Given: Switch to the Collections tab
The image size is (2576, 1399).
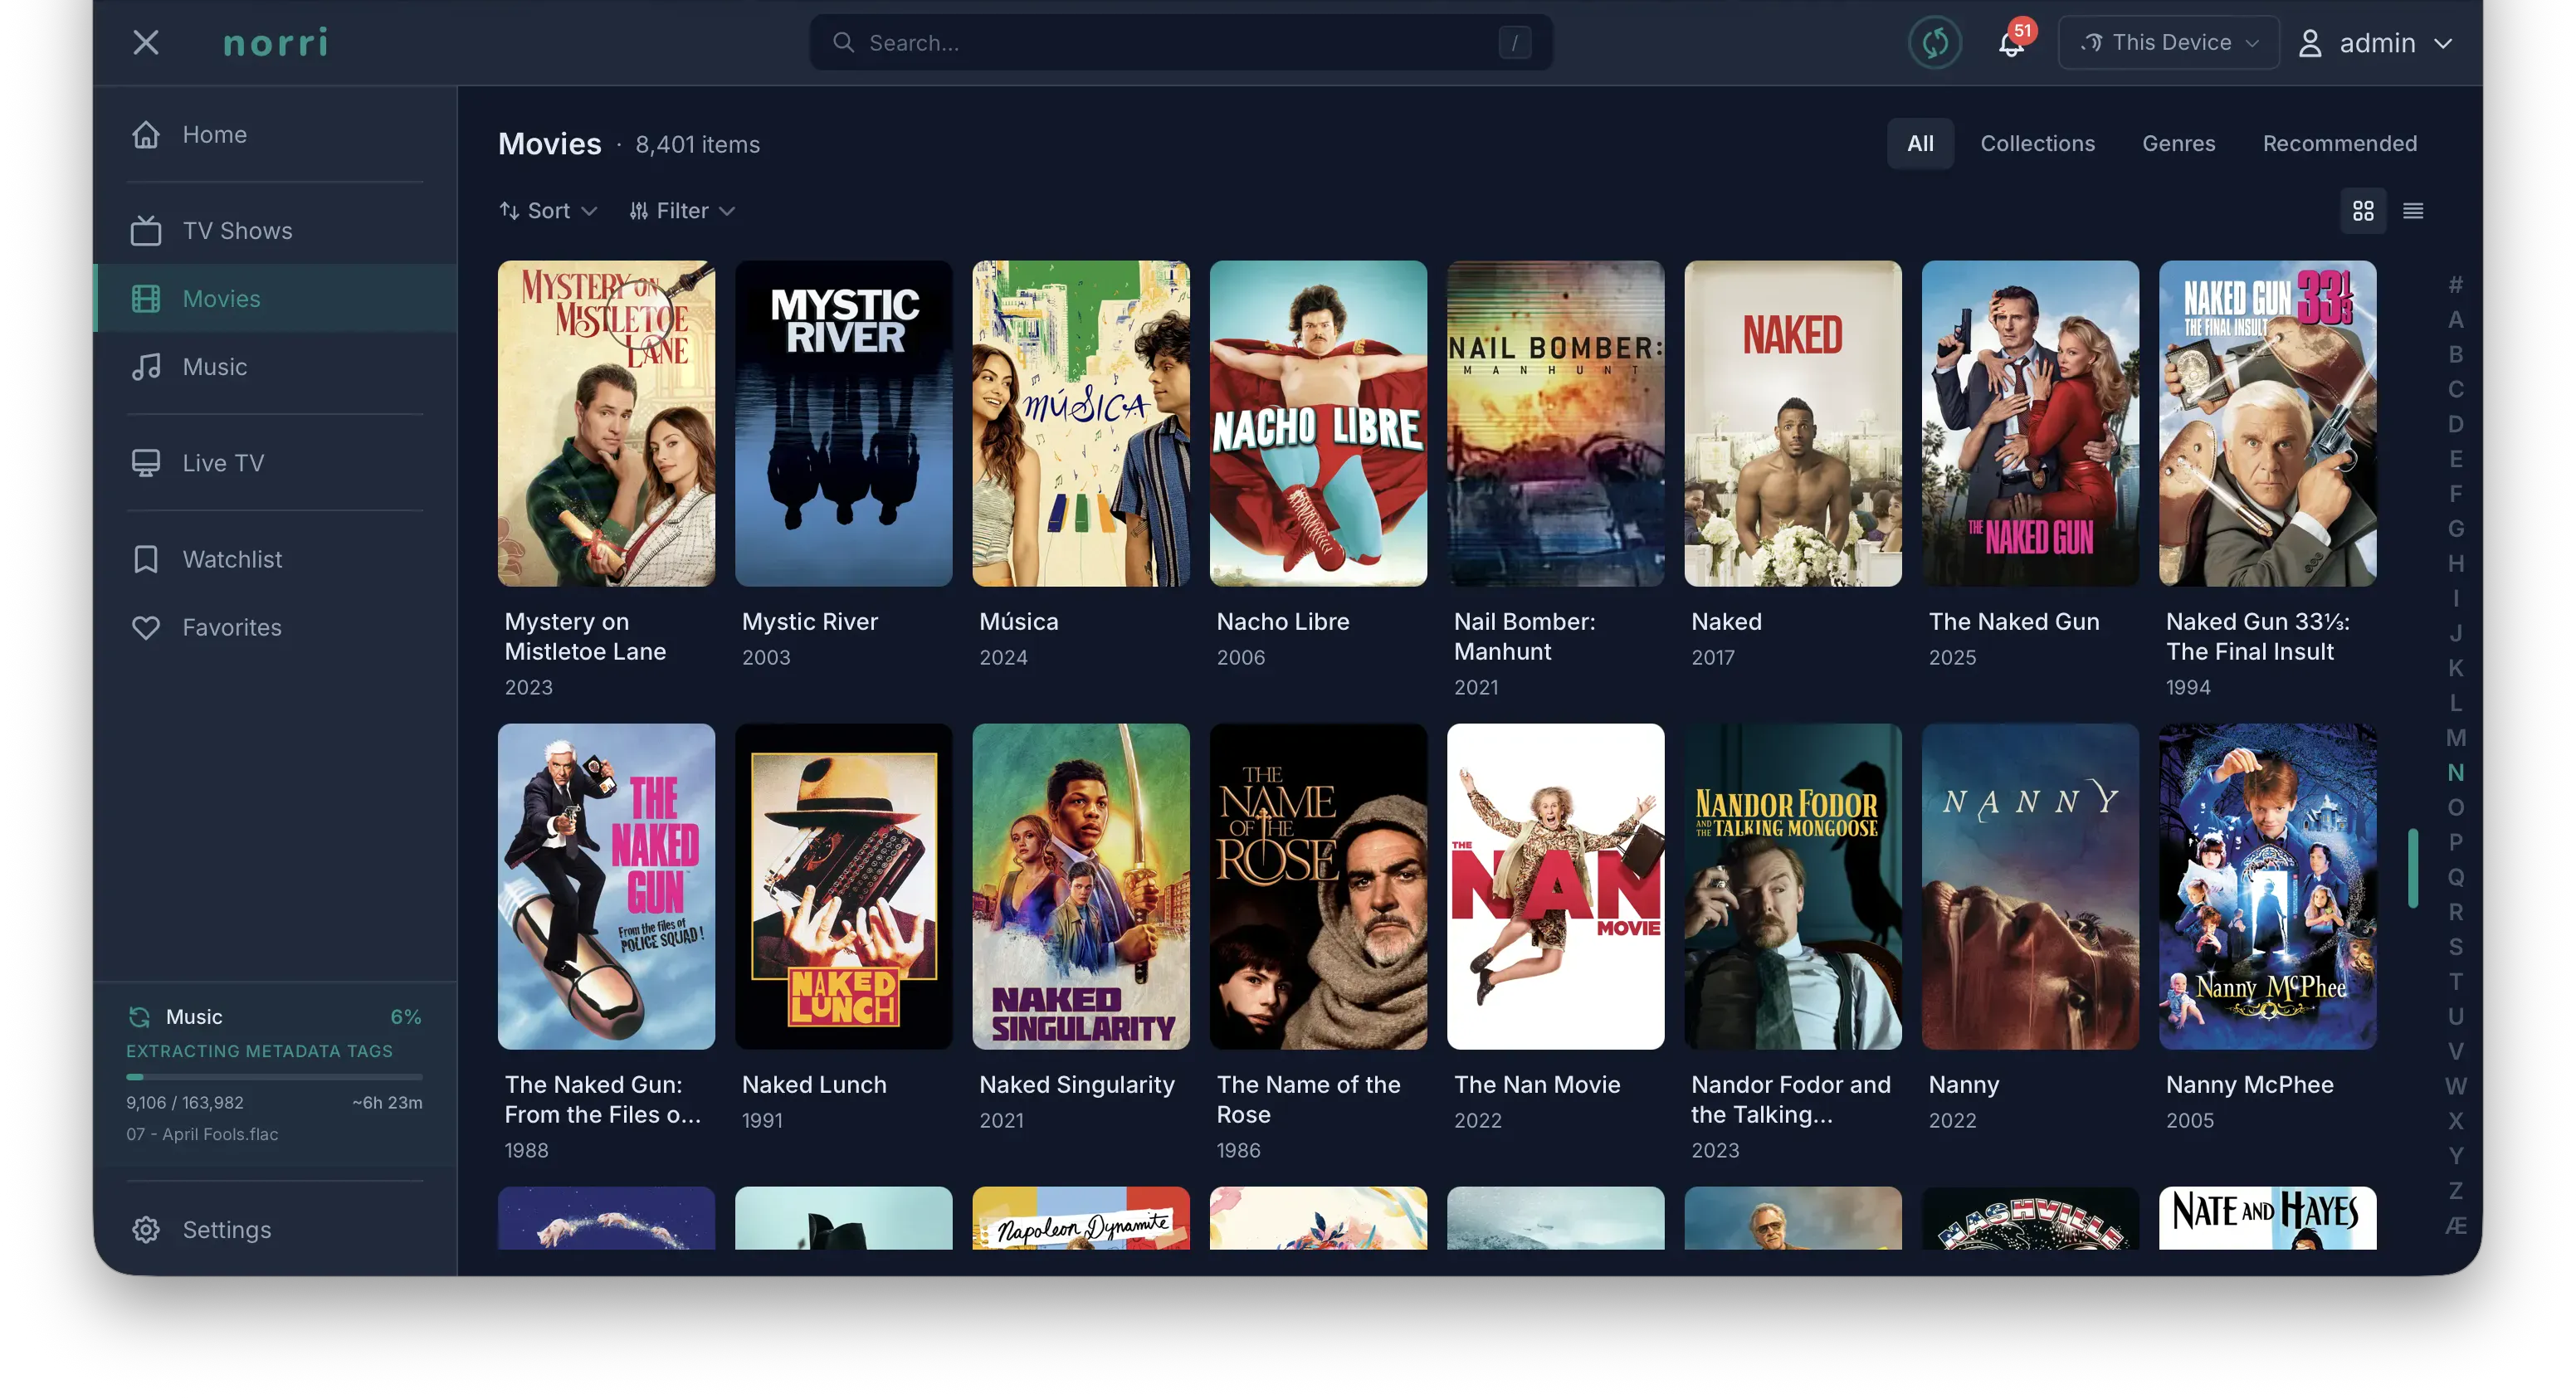Looking at the screenshot, I should pyautogui.click(x=2037, y=144).
